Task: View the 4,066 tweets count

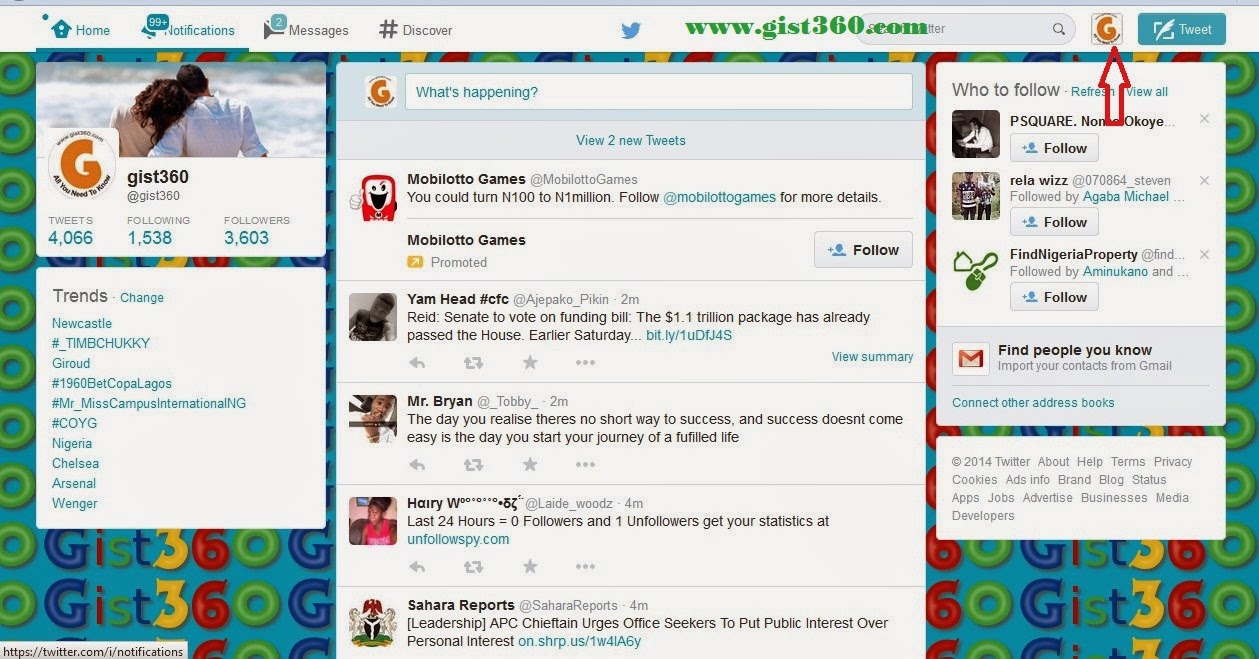Action: tap(70, 231)
